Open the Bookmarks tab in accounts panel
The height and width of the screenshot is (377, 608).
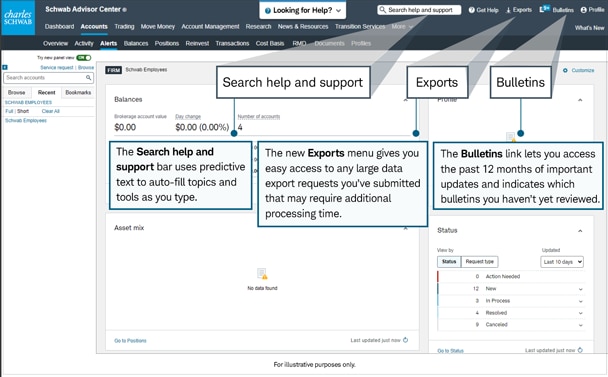(78, 92)
